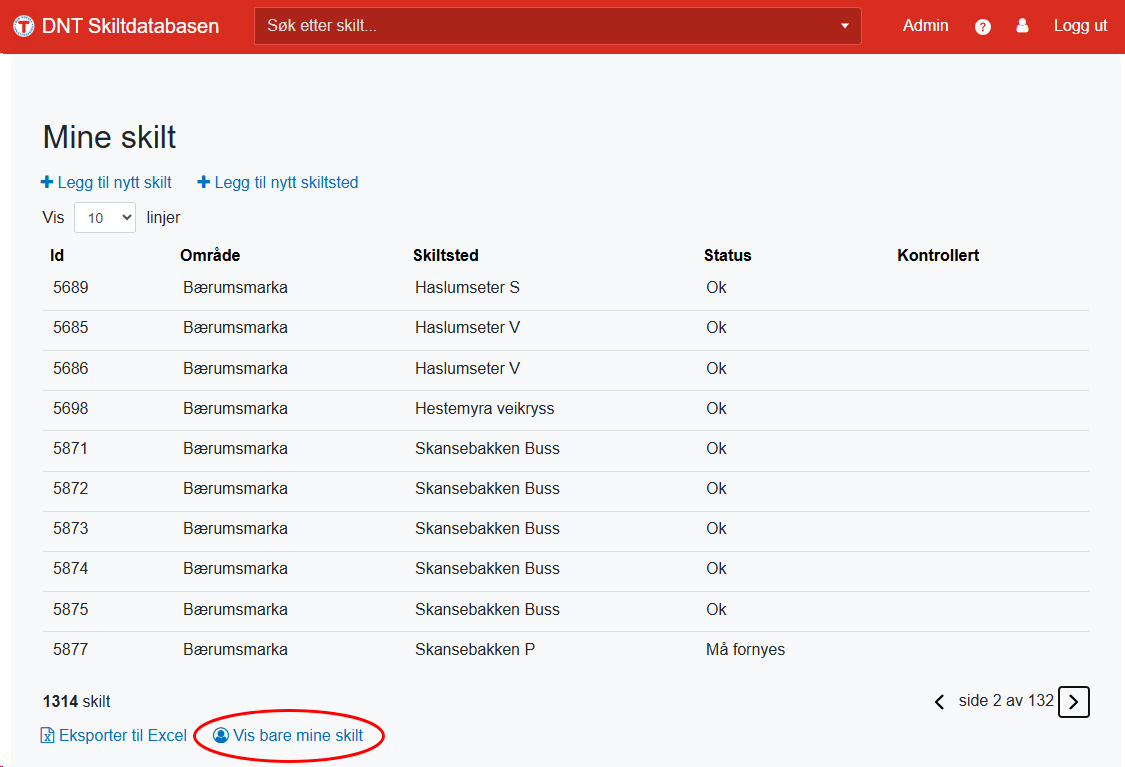The image size is (1125, 767).
Task: Click the DNT logo in the header
Action: 22,25
